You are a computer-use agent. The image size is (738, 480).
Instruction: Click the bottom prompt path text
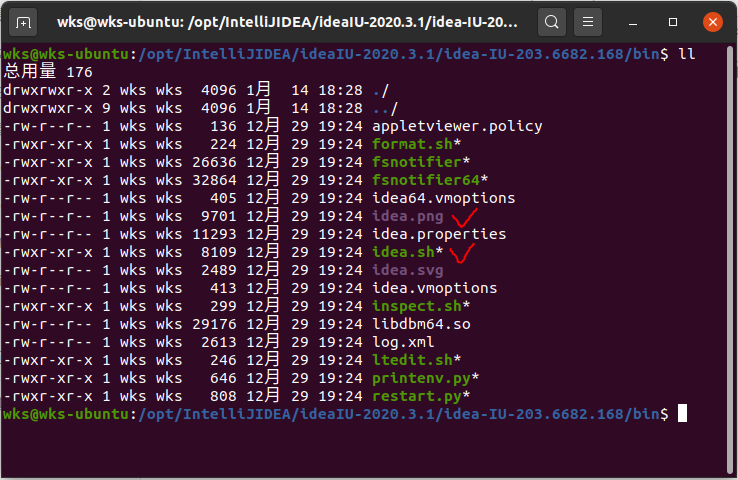[399, 414]
